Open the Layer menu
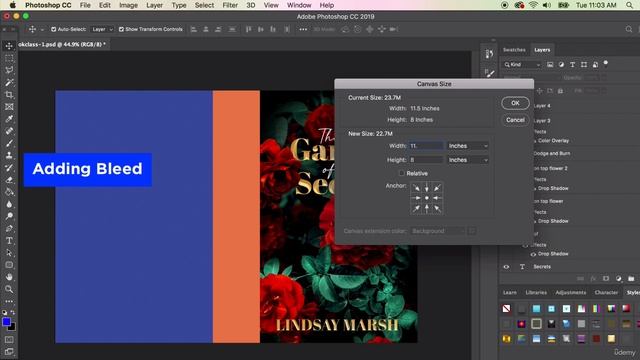Screen dimensions: 640x360 tap(154, 5)
